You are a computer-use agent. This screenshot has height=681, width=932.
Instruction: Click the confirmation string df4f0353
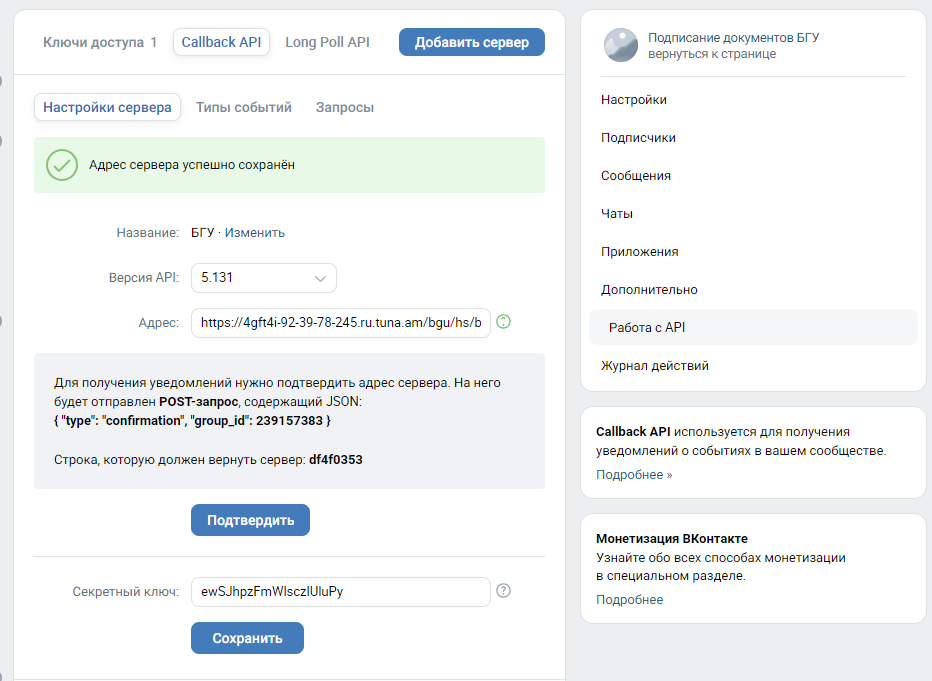[x=336, y=459]
